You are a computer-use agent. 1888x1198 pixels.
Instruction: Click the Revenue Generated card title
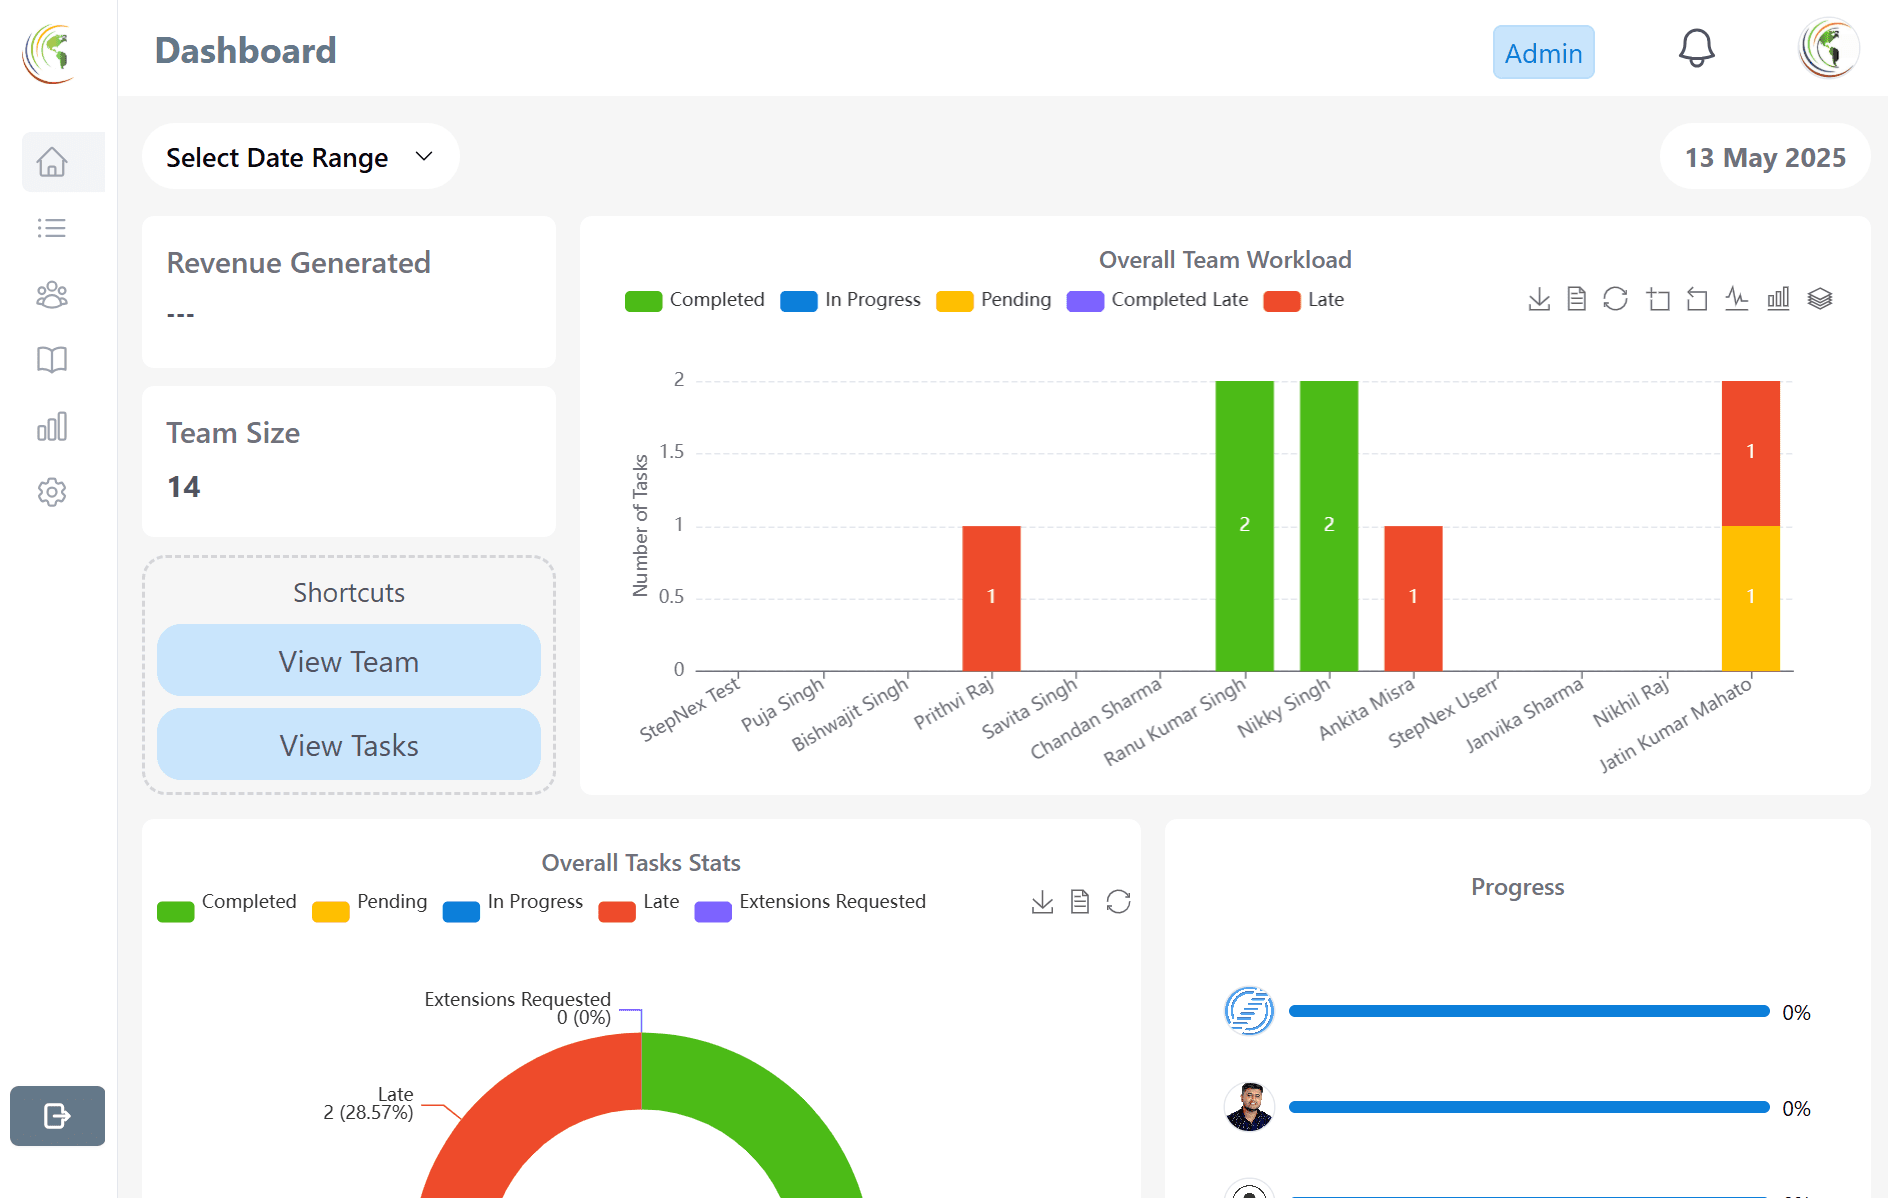pos(298,263)
